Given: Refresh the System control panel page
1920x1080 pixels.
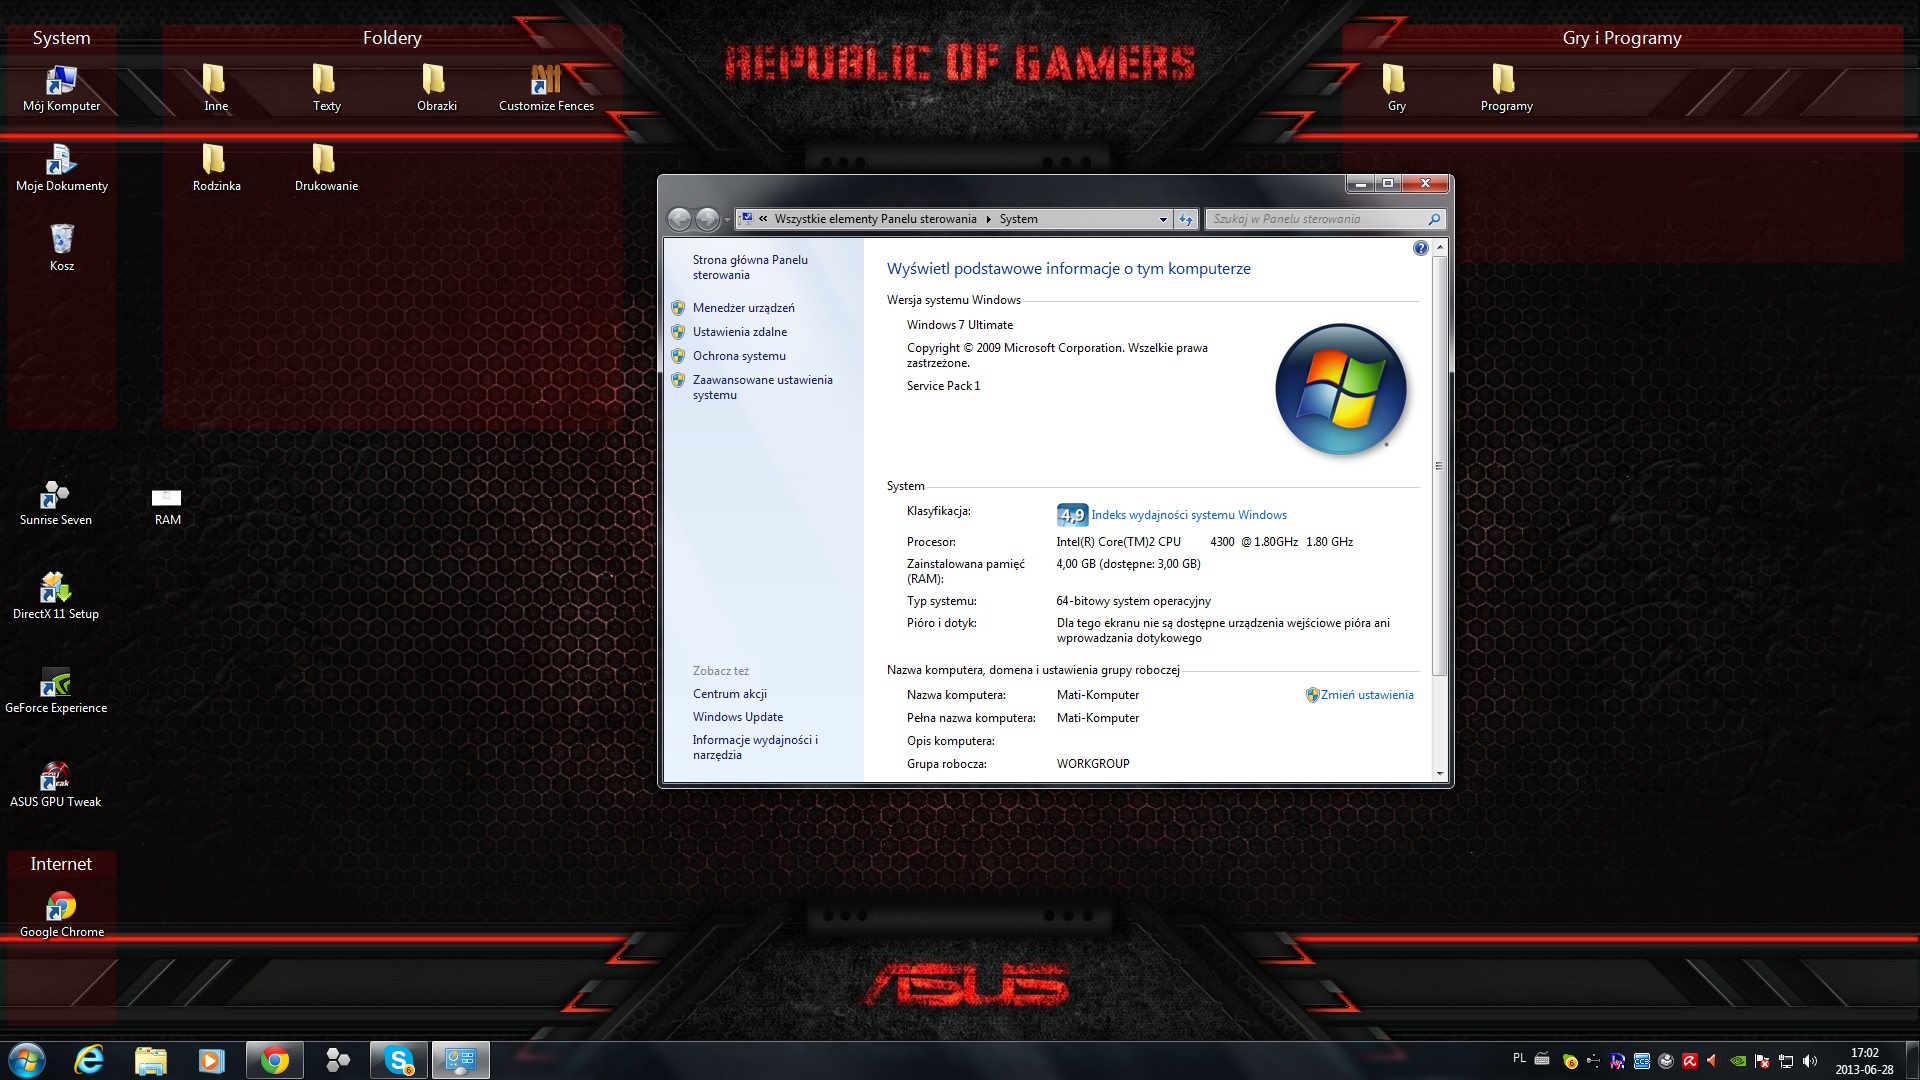Looking at the screenshot, I should tap(1186, 219).
